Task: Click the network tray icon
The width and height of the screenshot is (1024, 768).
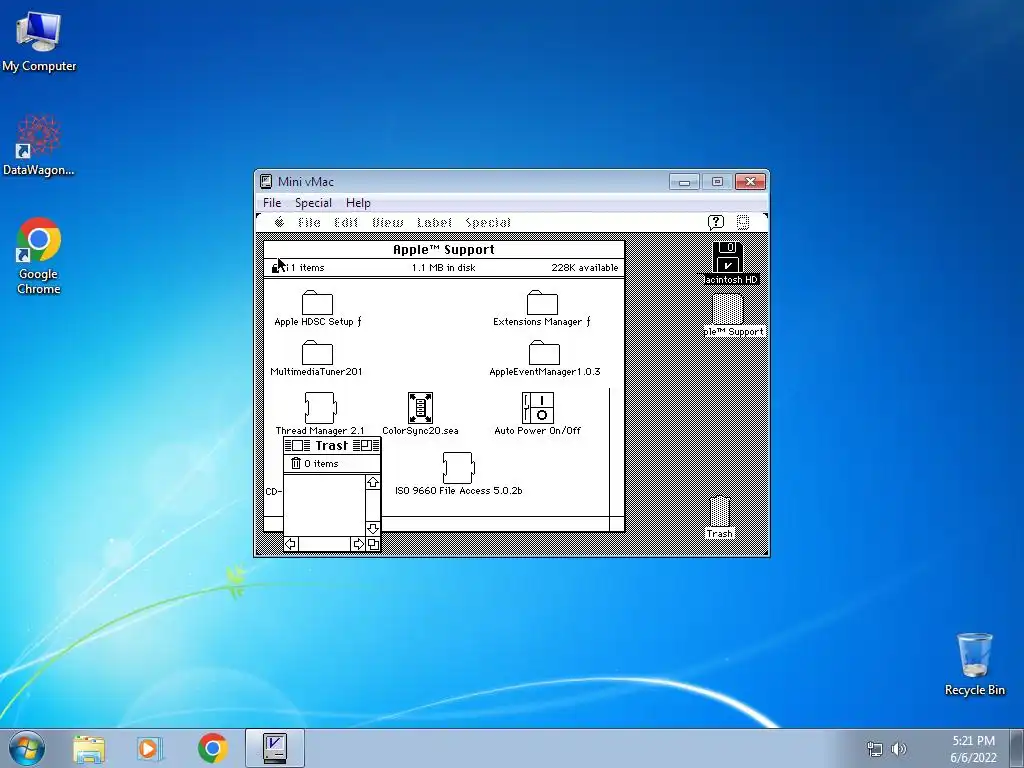Action: point(874,749)
